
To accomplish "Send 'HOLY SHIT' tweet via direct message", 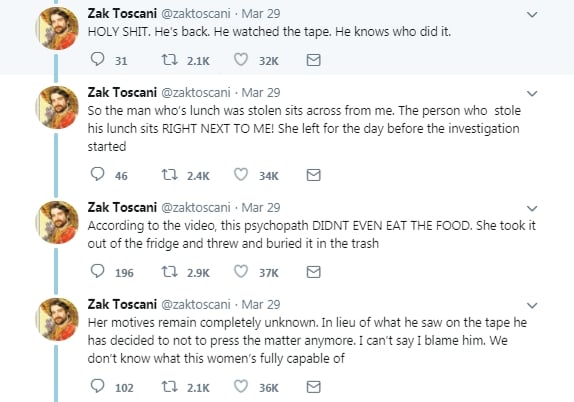I will [313, 60].
